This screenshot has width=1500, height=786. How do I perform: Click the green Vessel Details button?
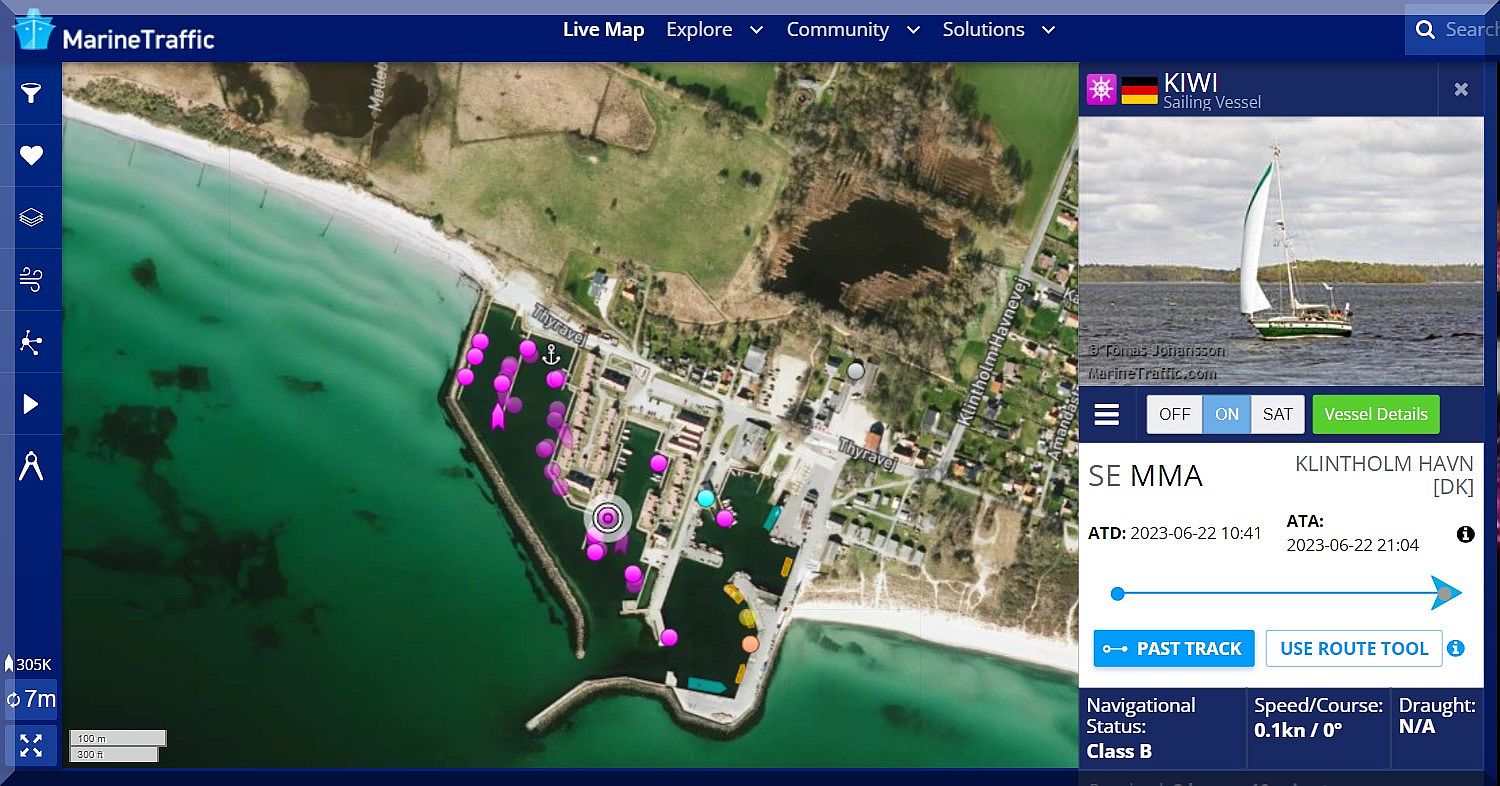coord(1375,415)
